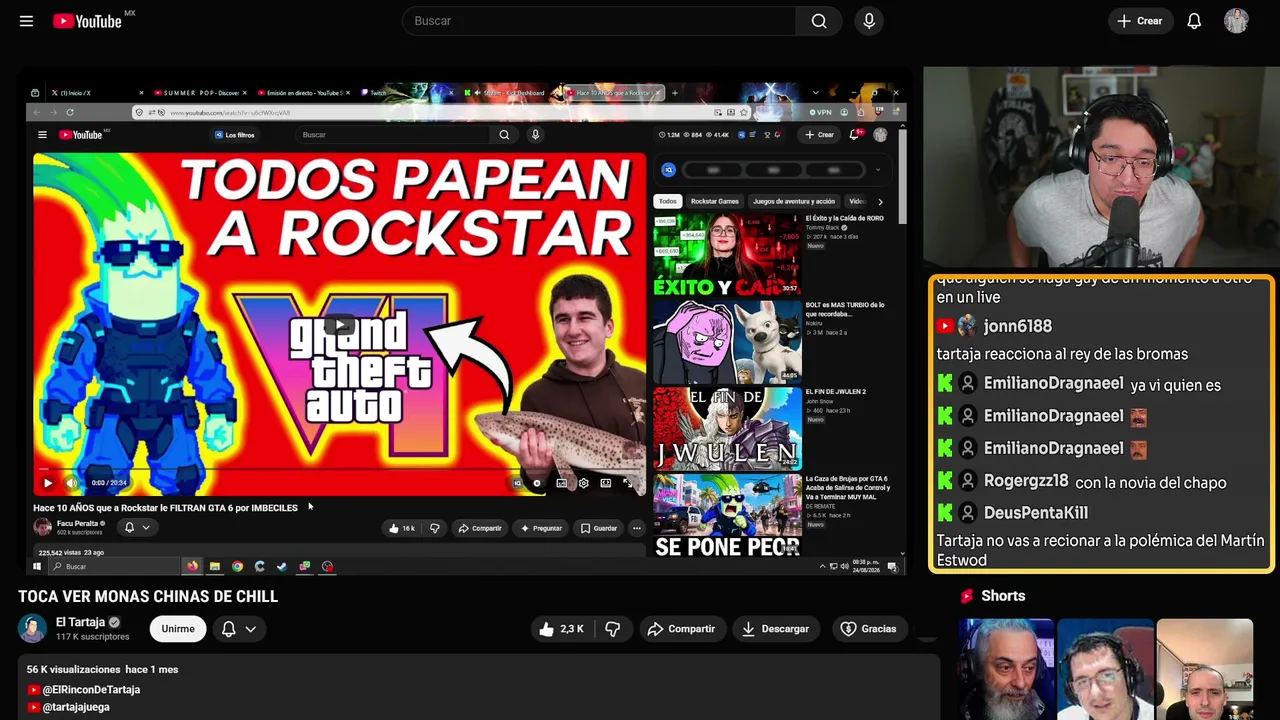Click the Facu Peralta channel name in stream
1280x720 pixels.
click(77, 523)
